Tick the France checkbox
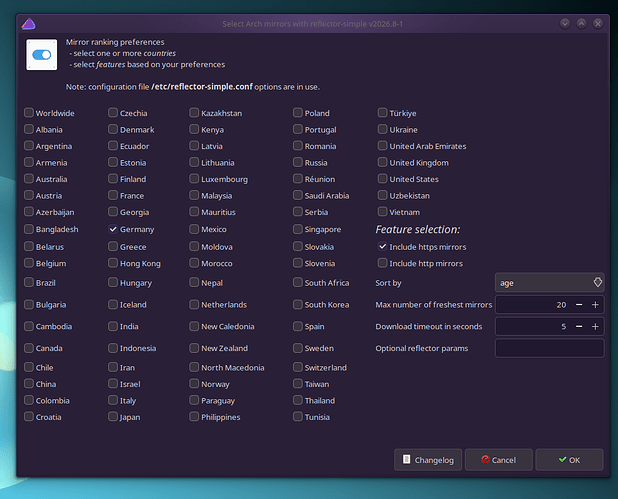 113,196
